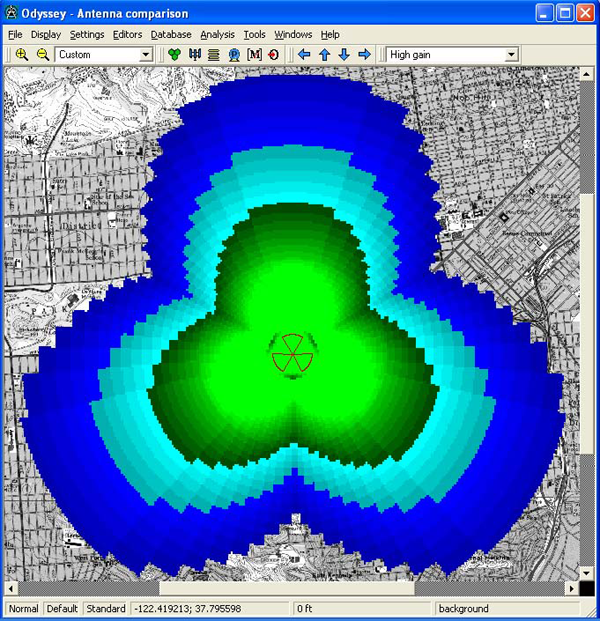Click the red sector antenna site marker

(x=289, y=354)
